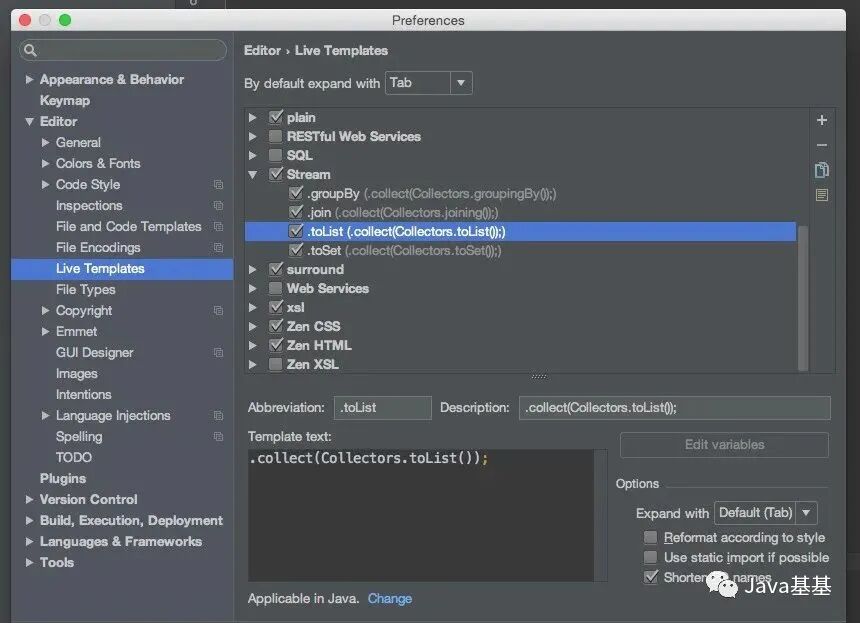The height and width of the screenshot is (623, 860).
Task: Click project-level icon next to File Encodings
Action: pos(218,247)
